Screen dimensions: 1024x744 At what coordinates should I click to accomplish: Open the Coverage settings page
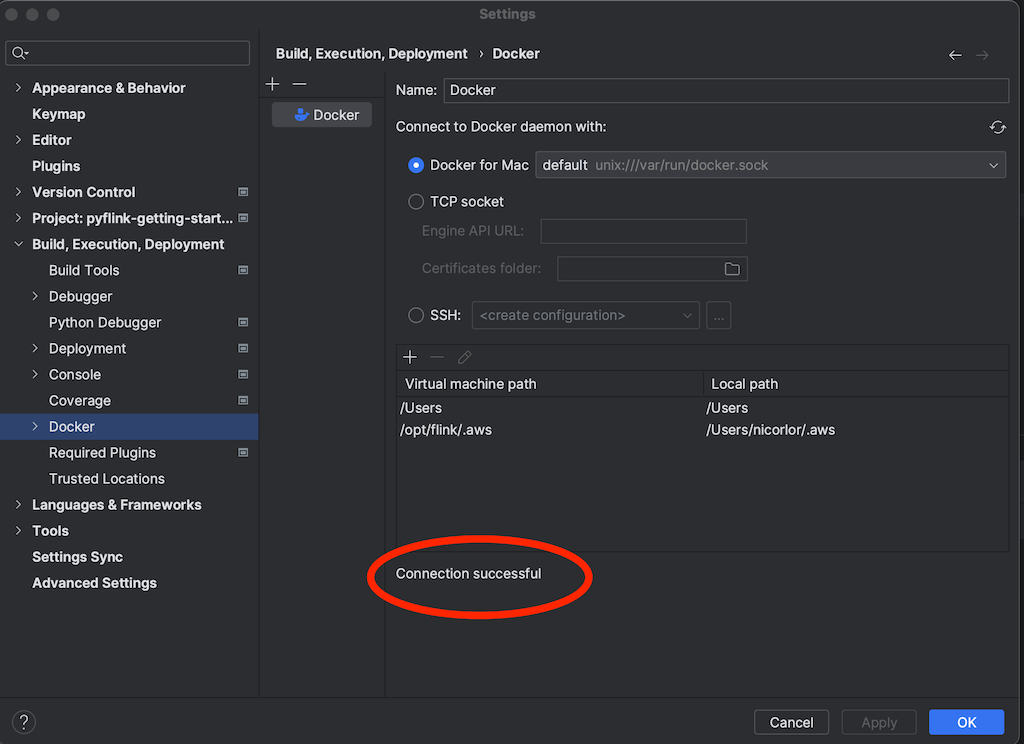pos(80,400)
